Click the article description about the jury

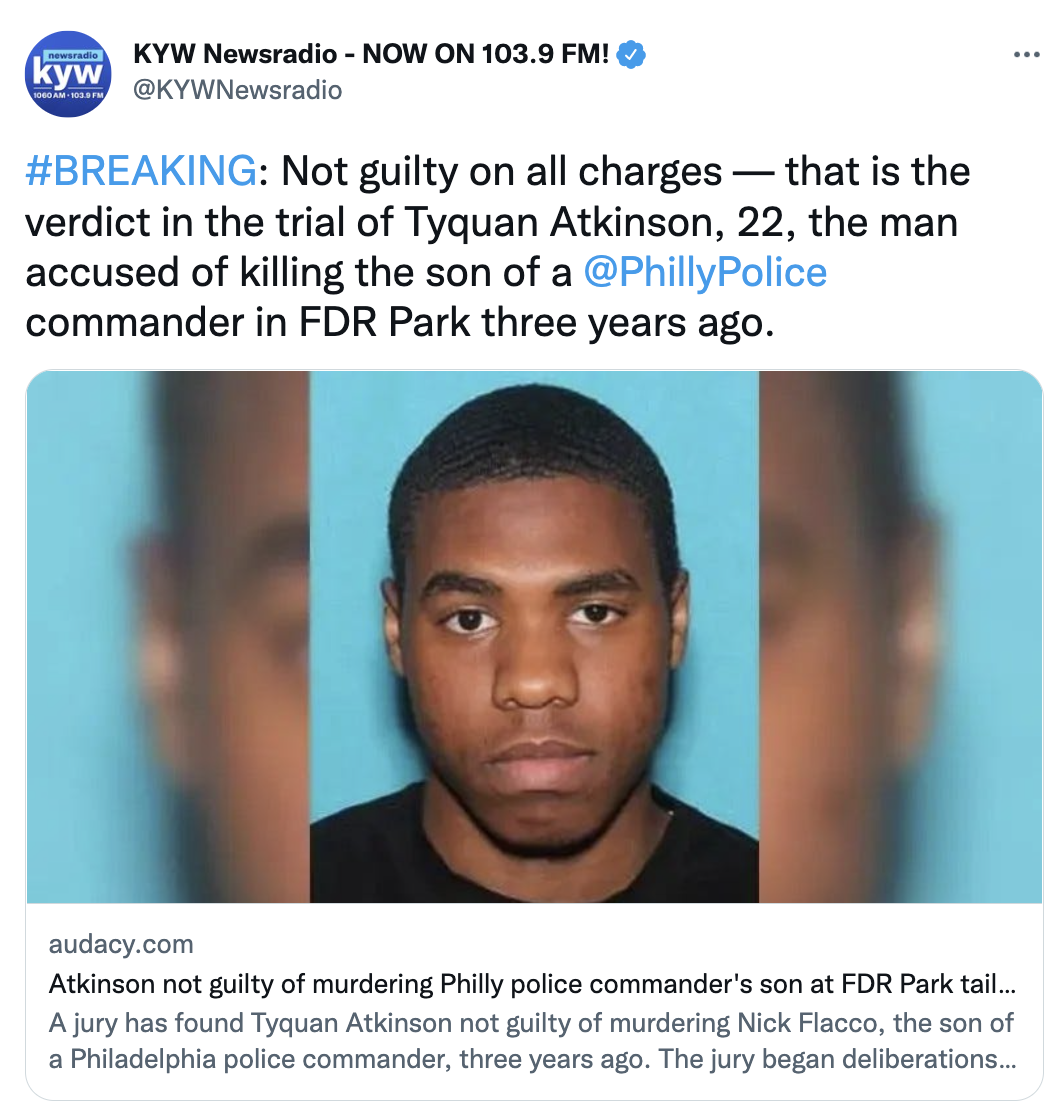(x=532, y=1041)
